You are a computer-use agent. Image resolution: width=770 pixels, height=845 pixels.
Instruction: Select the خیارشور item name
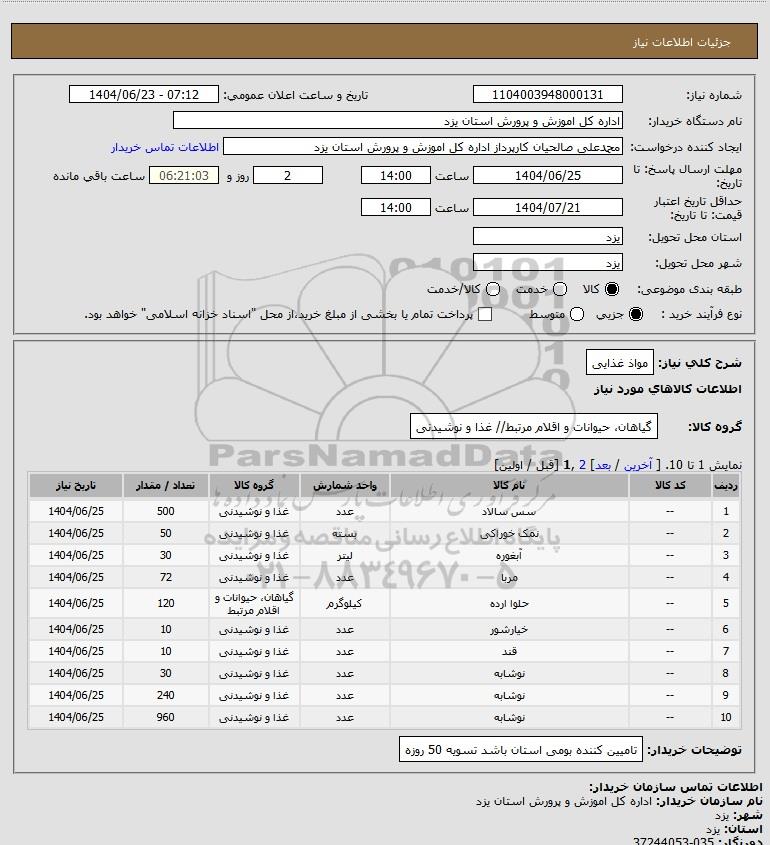[x=509, y=629]
